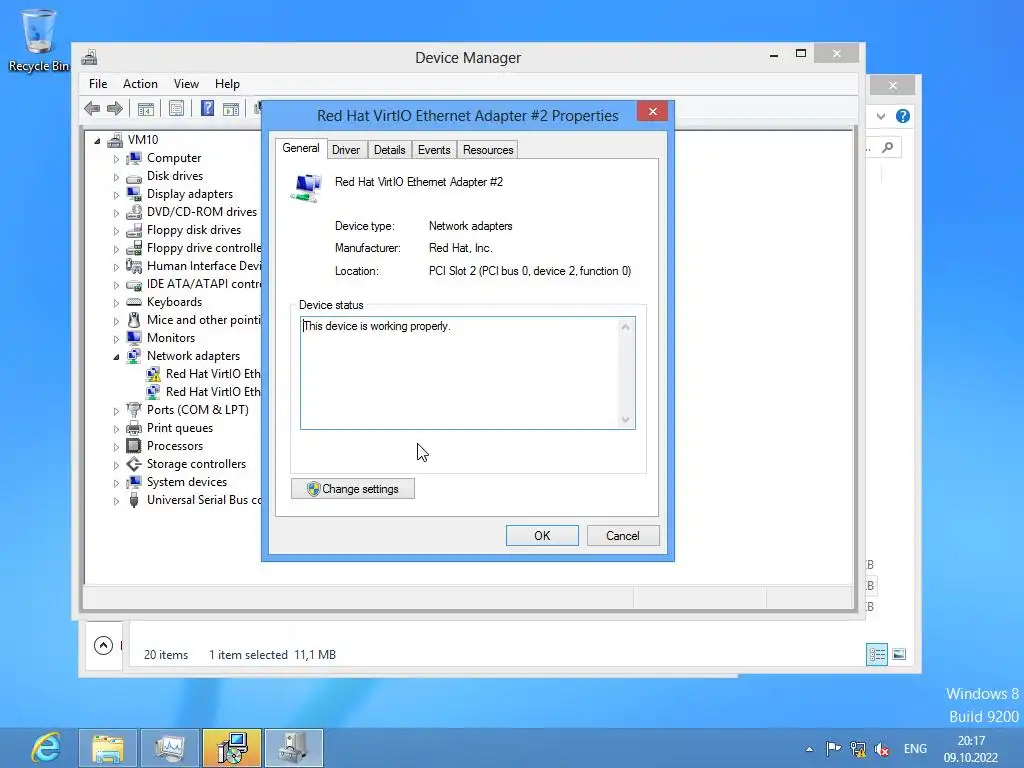The image size is (1024, 768).
Task: Select the Display adapters category icon
Action: [x=134, y=194]
